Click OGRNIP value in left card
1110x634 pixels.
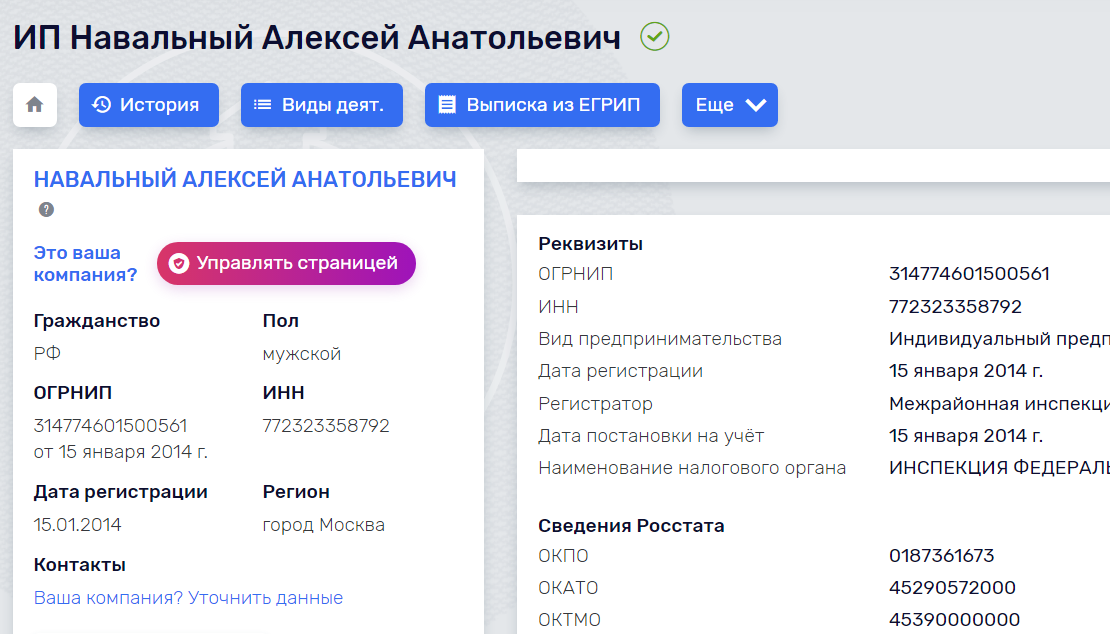pyautogui.click(x=110, y=426)
